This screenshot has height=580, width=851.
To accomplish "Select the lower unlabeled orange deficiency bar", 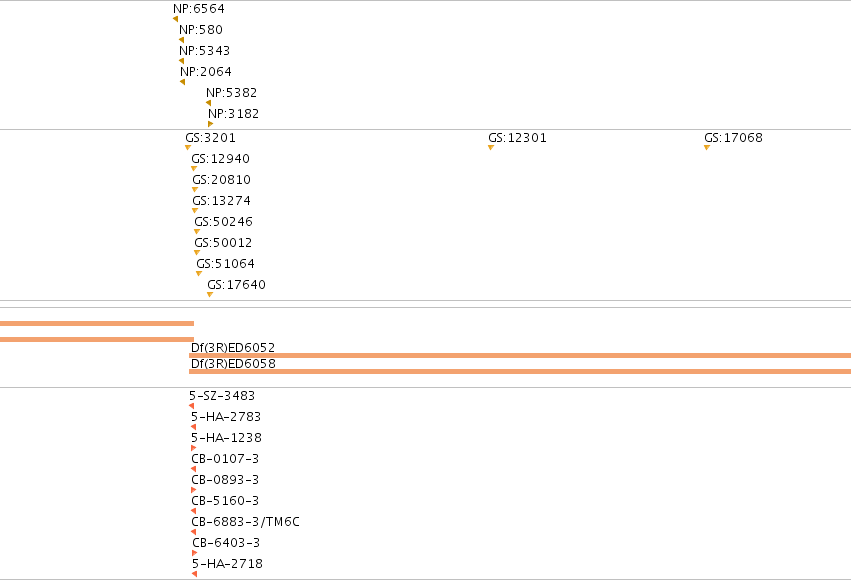I will point(97,340).
